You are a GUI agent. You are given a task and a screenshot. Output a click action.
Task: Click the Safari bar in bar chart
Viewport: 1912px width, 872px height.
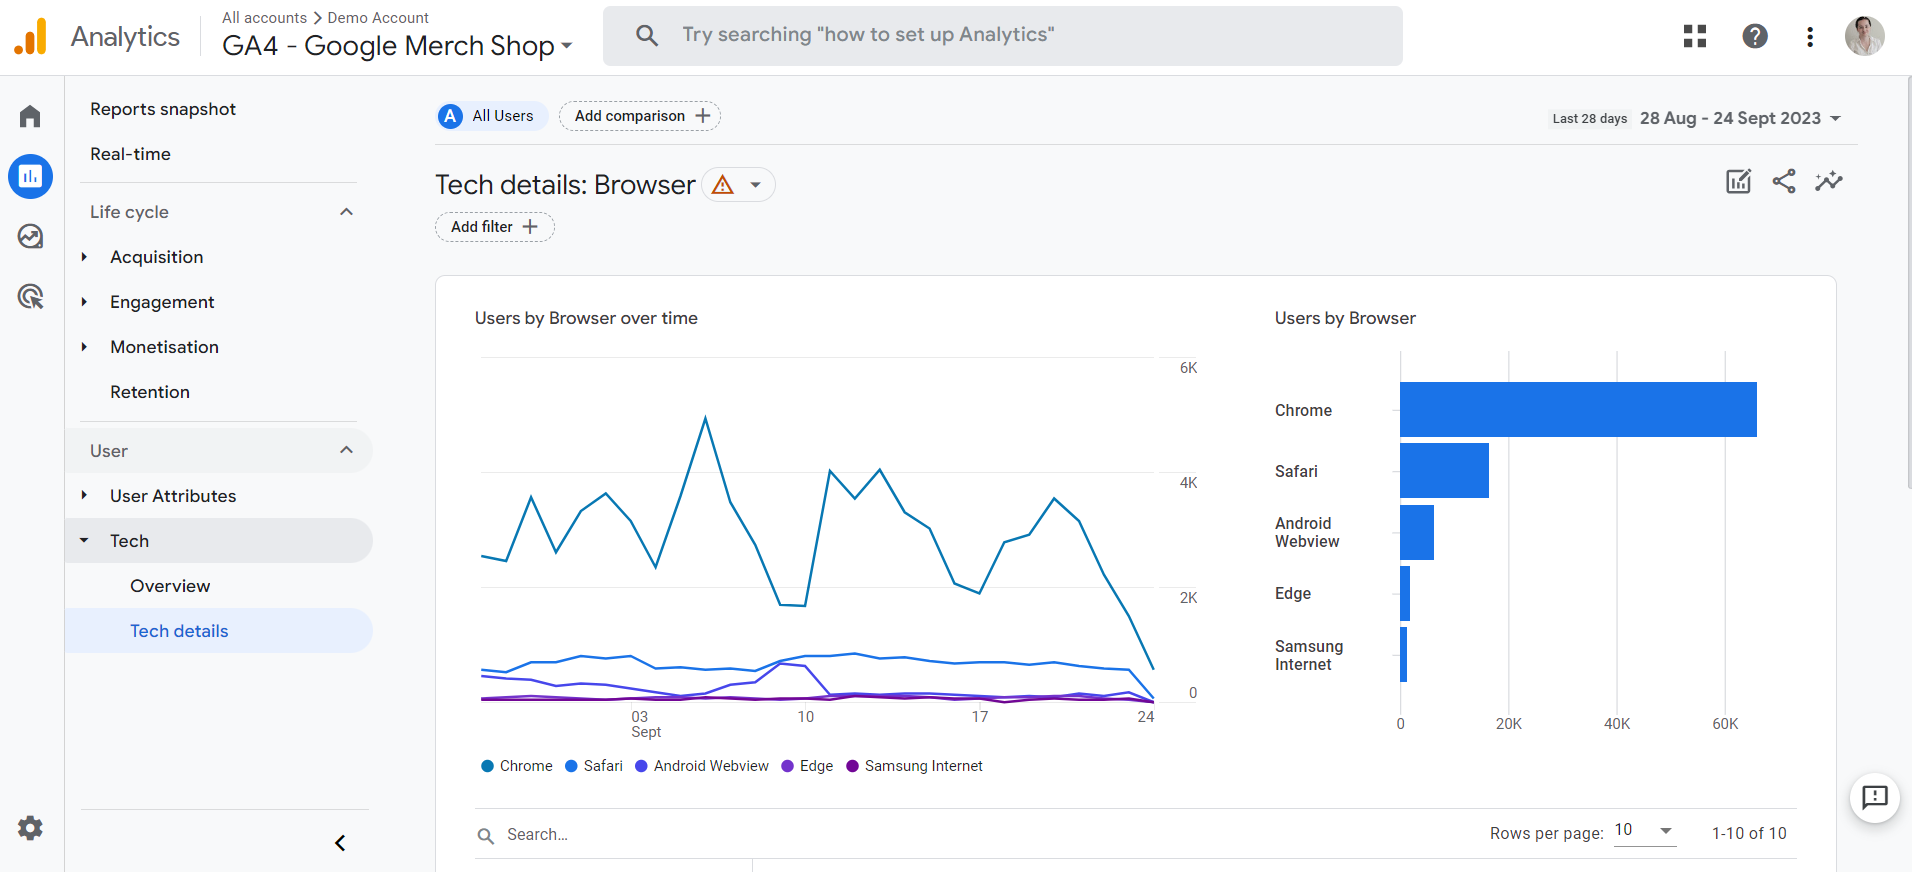point(1444,470)
